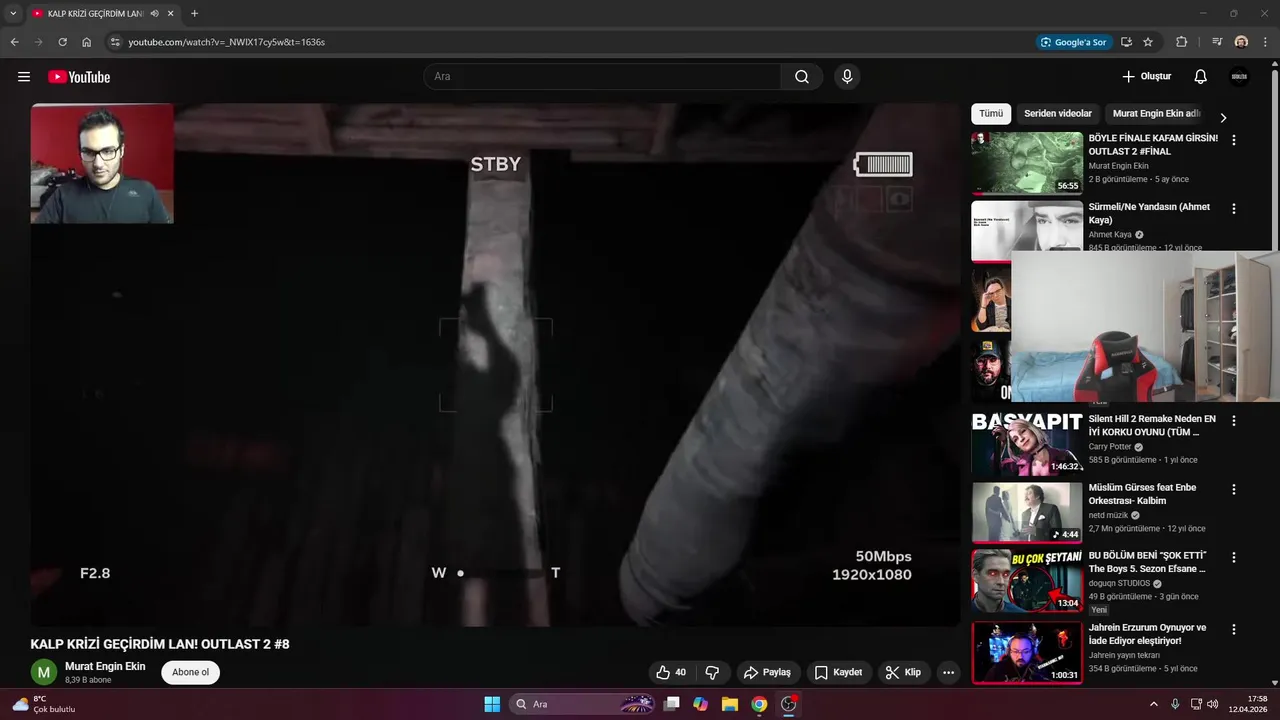Screen dimensions: 1280x720
Task: Open OBS Studio taskbar icon
Action: (x=789, y=704)
